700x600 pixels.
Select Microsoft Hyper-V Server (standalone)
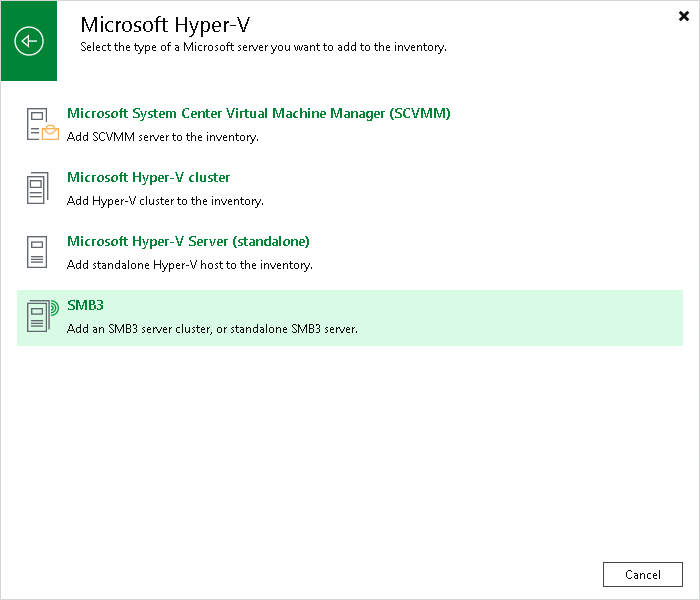(x=188, y=242)
